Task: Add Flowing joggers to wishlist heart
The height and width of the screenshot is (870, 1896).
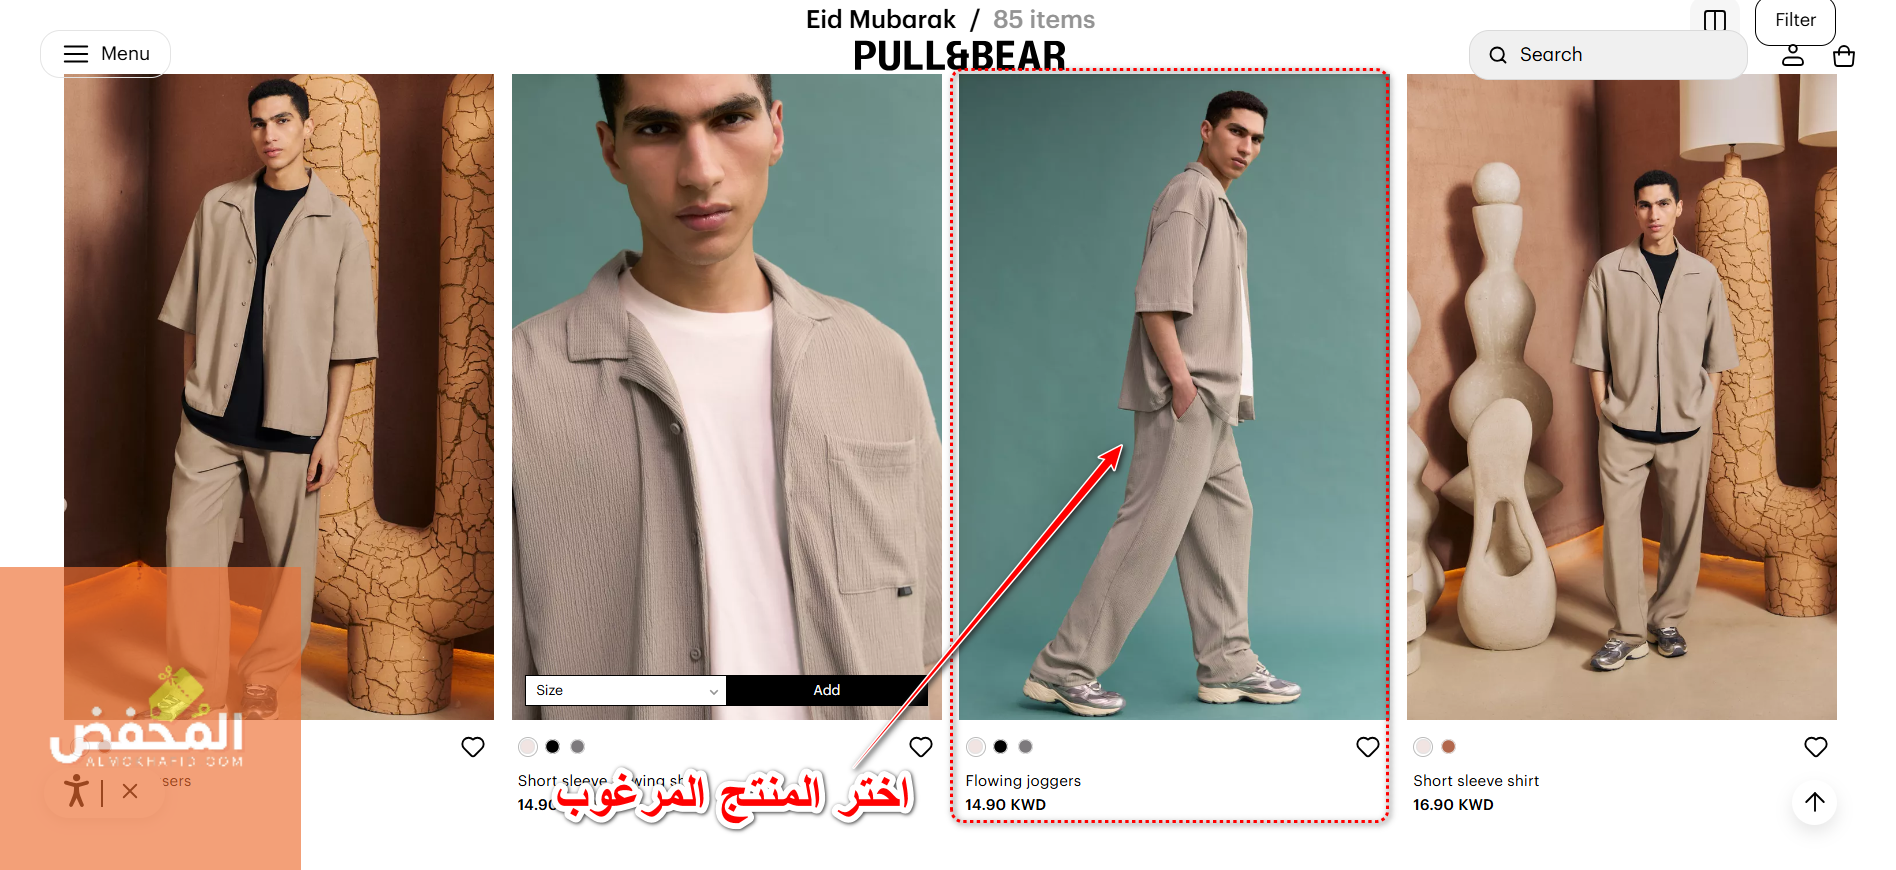Action: click(x=1368, y=747)
